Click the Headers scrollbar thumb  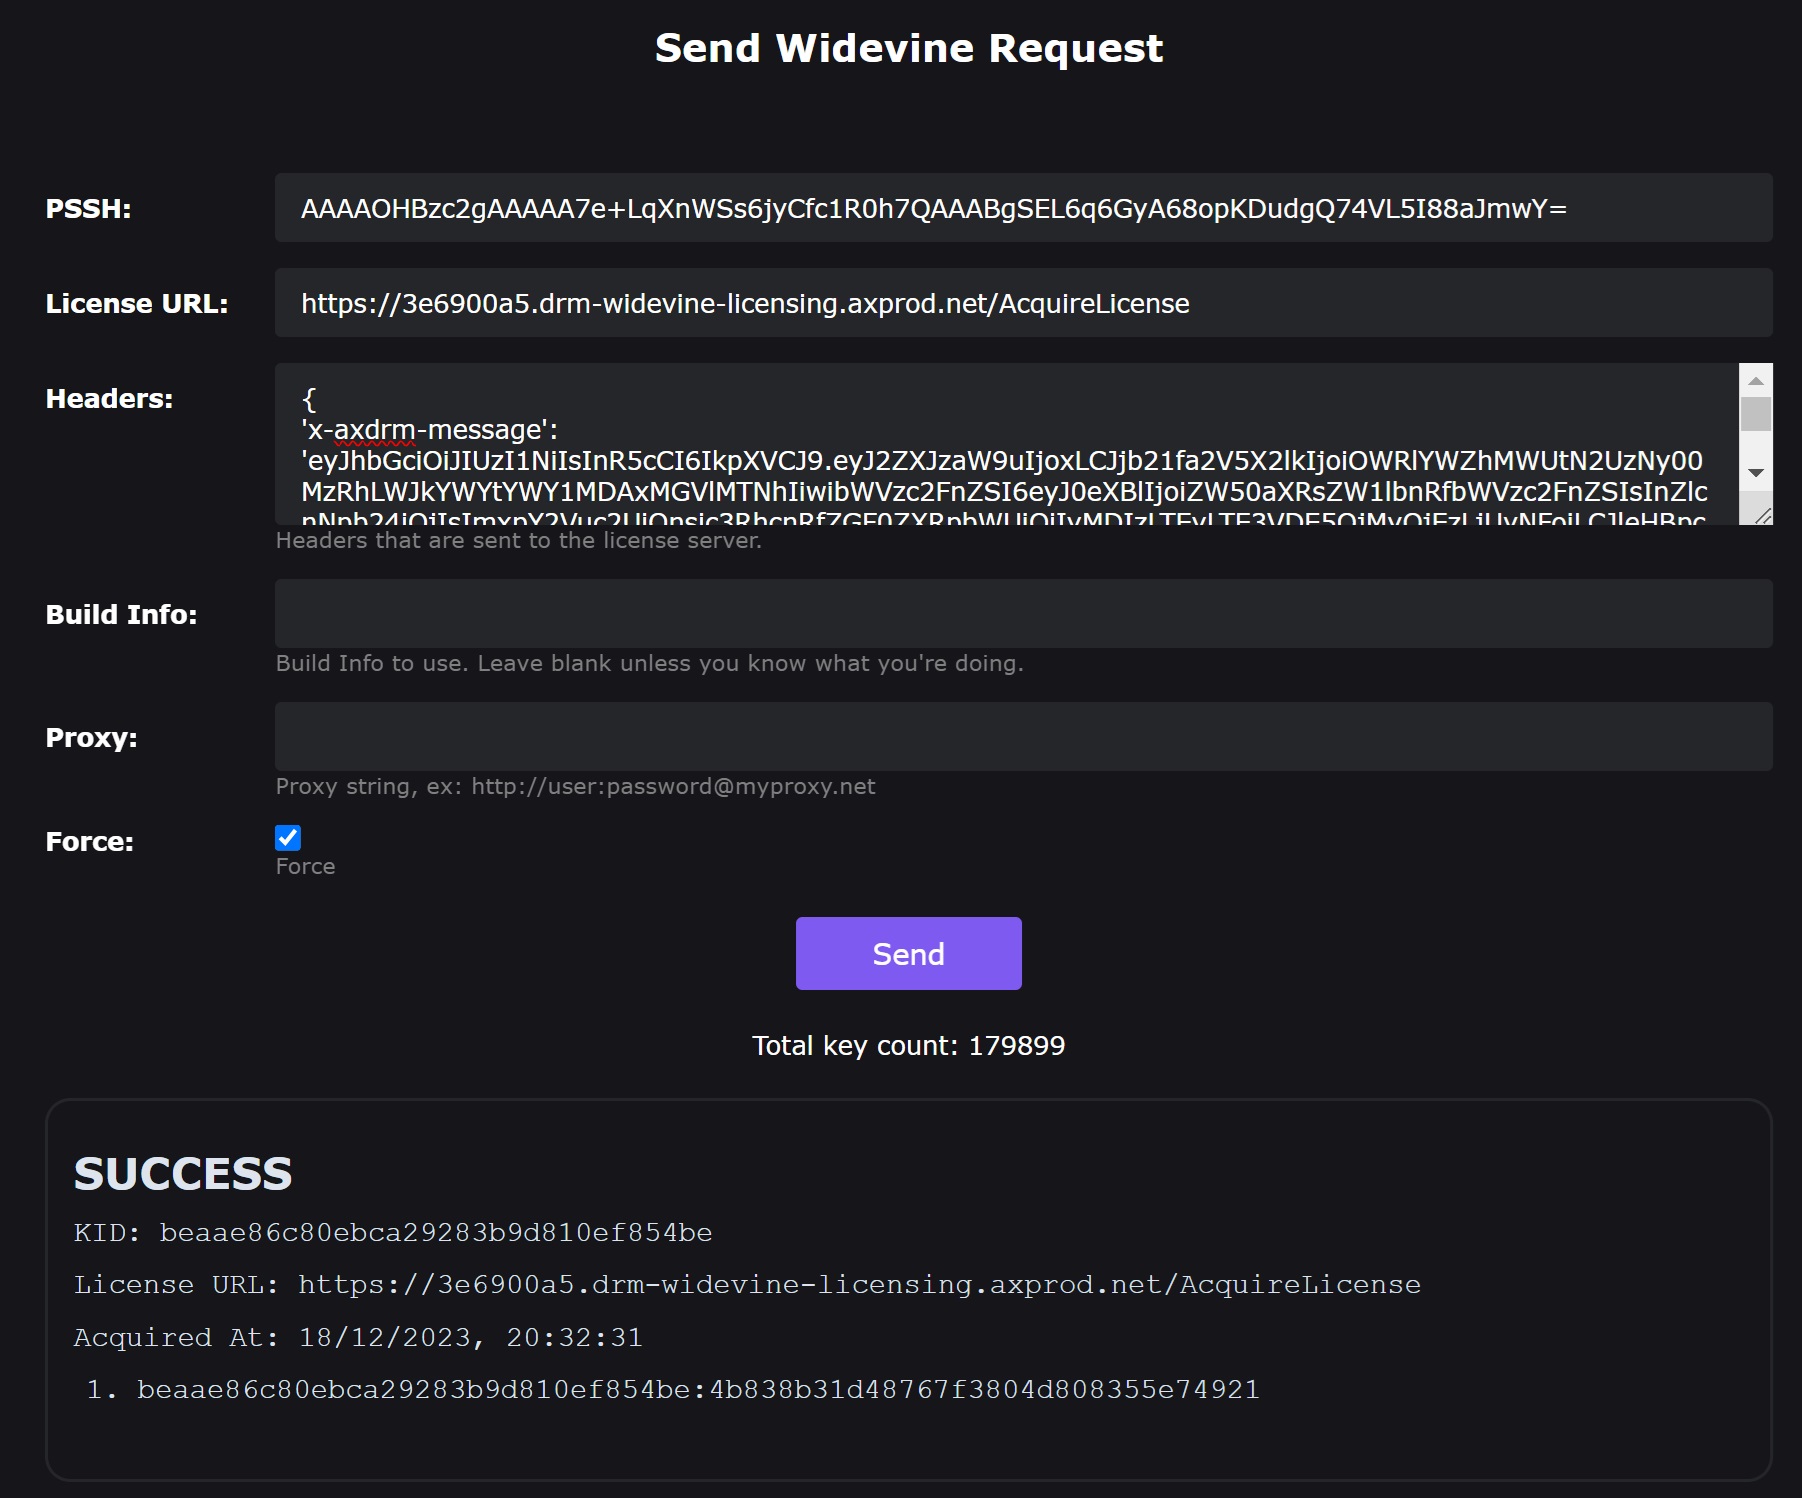click(x=1755, y=414)
